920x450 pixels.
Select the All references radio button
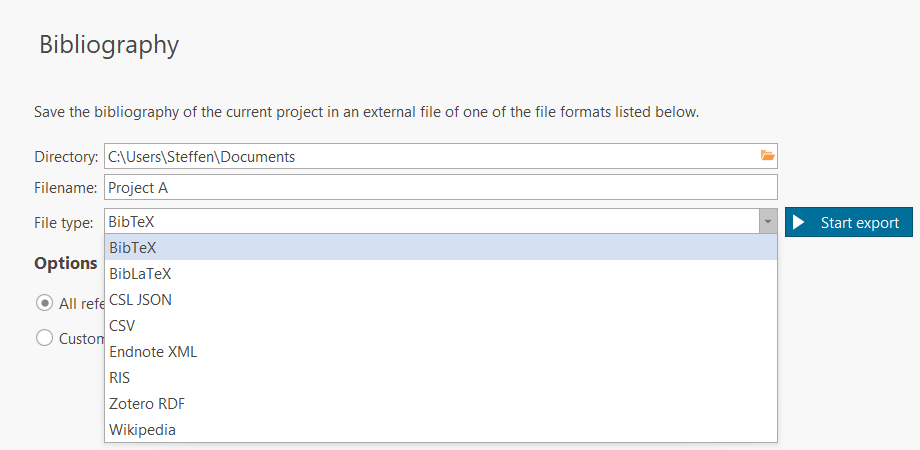pyautogui.click(x=44, y=302)
